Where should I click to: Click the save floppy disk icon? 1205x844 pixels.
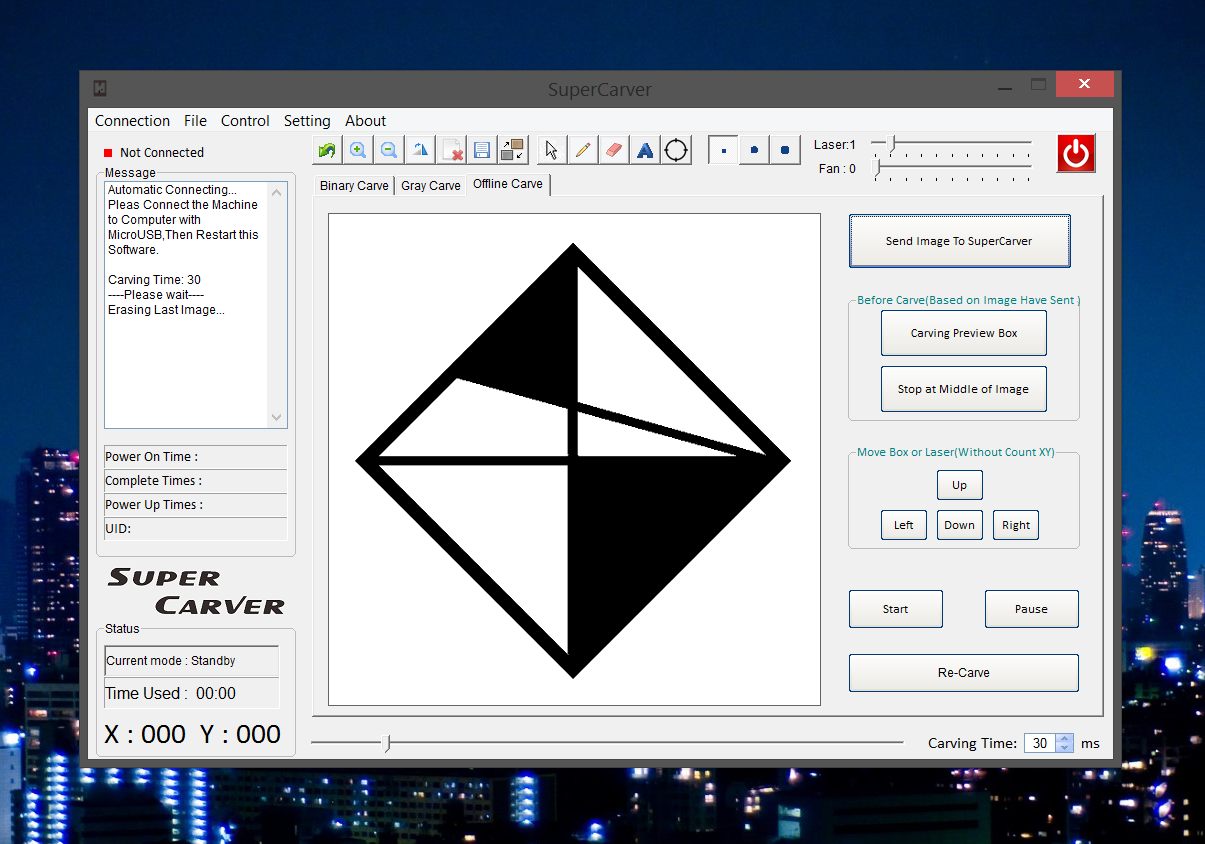(482, 150)
